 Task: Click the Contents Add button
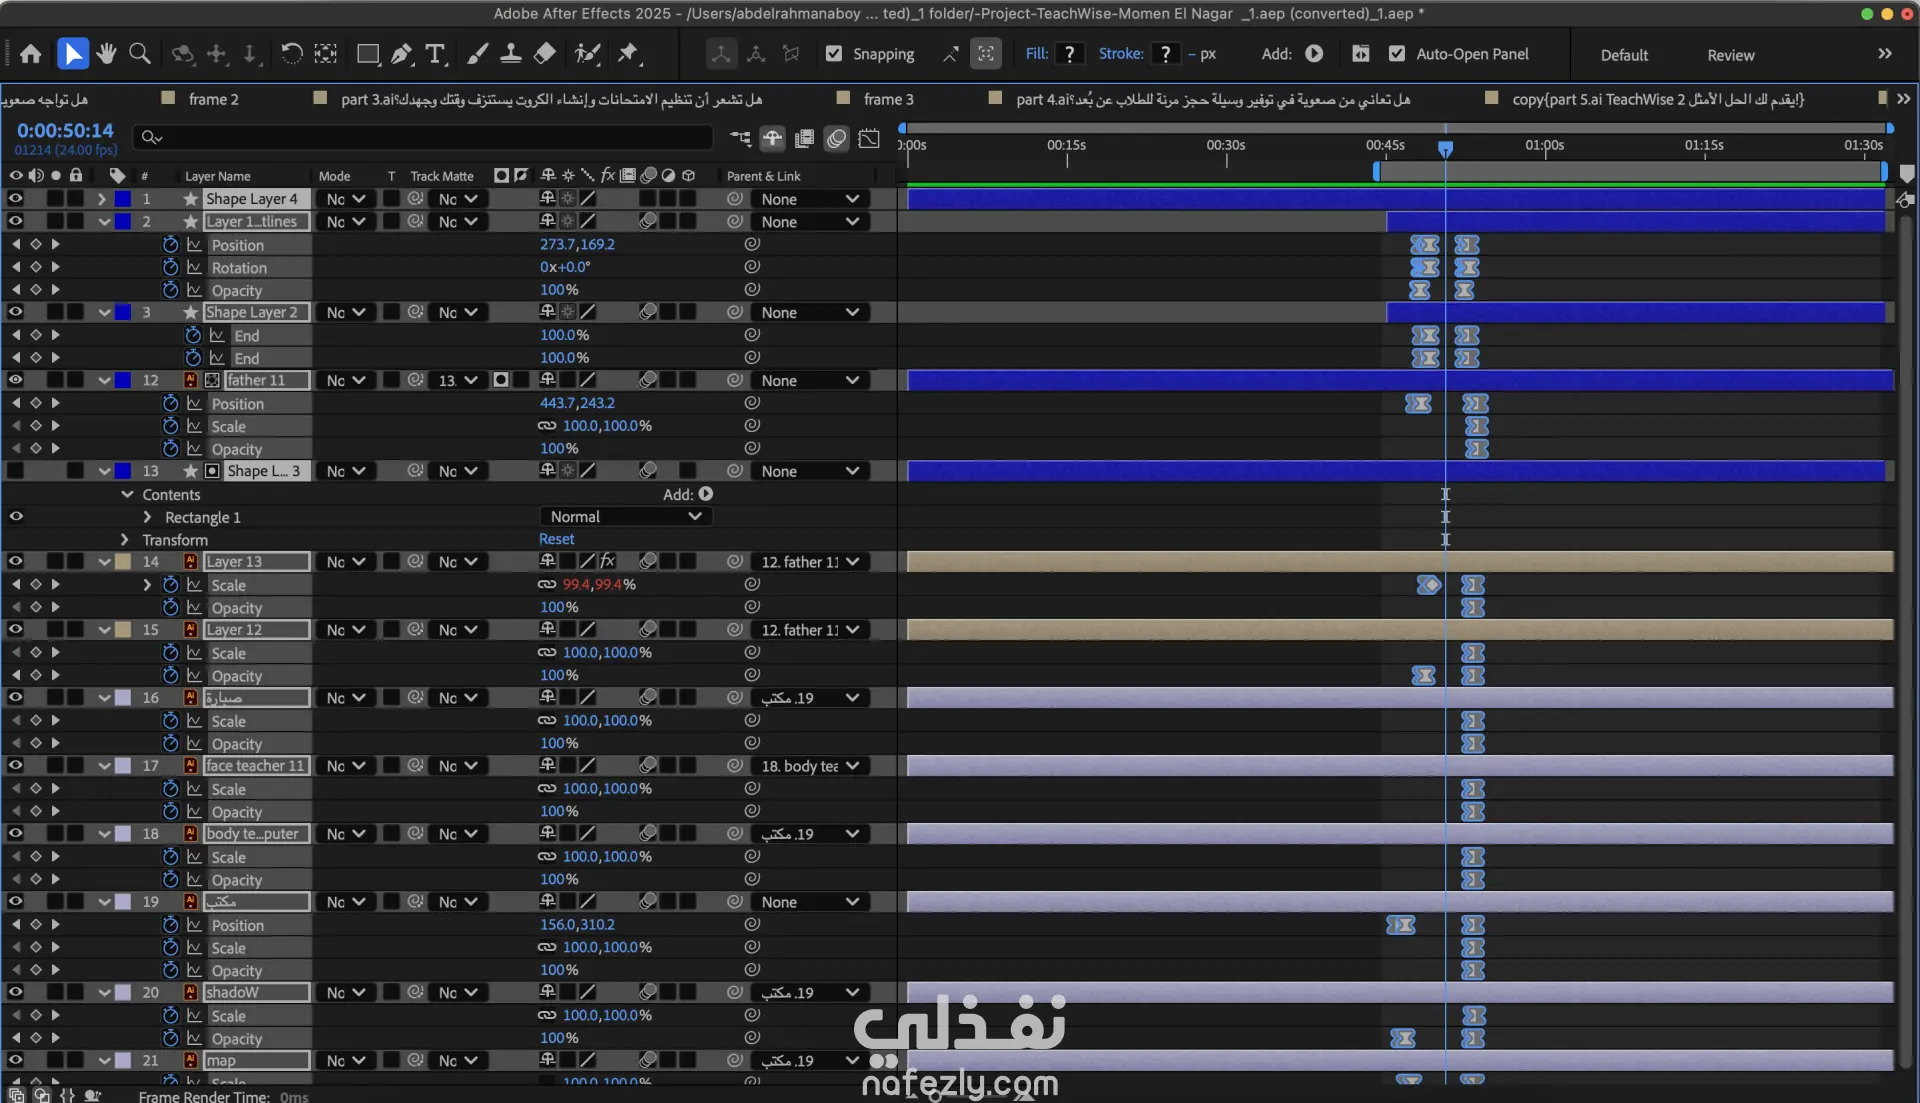(x=706, y=494)
